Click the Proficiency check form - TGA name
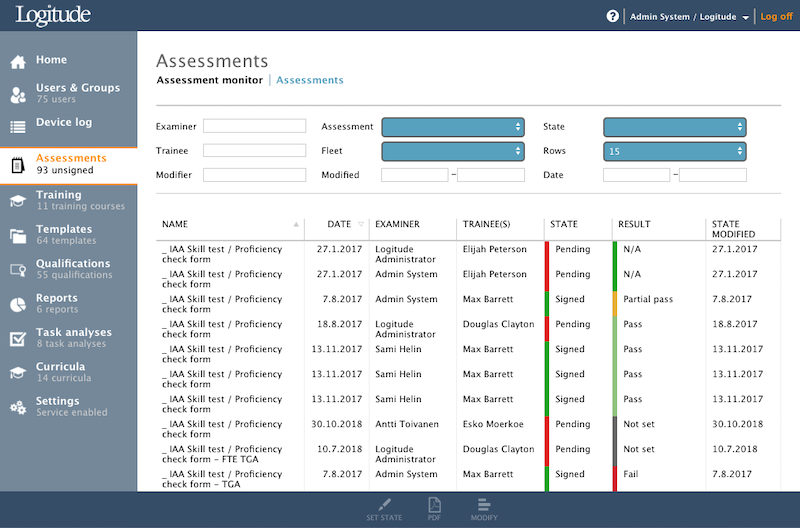This screenshot has height=528, width=800. [222, 479]
